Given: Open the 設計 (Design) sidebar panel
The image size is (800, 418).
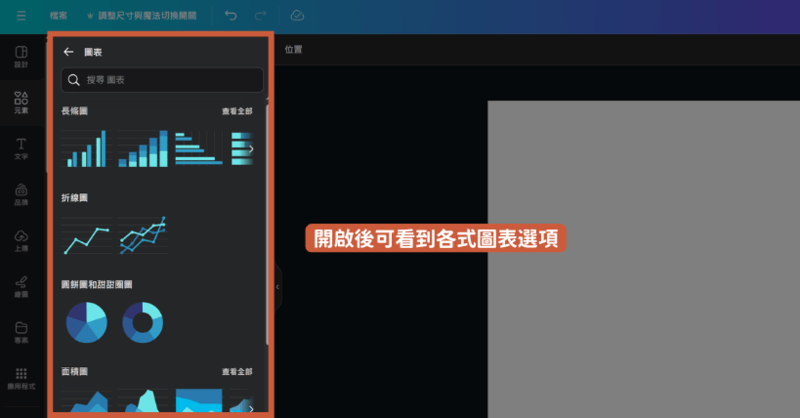Looking at the screenshot, I should (x=21, y=56).
